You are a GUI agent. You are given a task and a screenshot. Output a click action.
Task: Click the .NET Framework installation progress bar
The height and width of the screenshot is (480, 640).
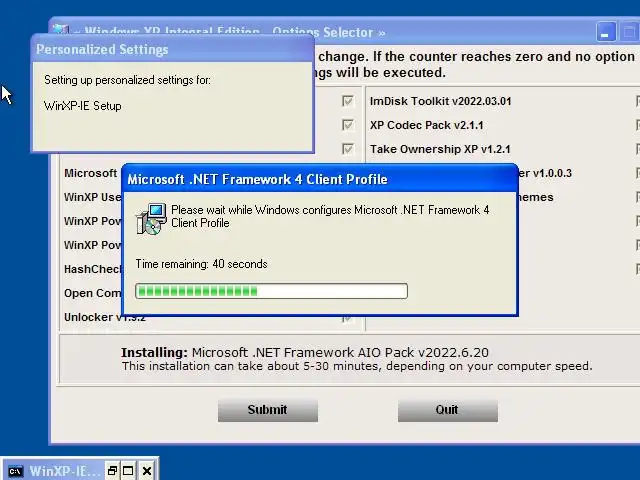(x=271, y=291)
